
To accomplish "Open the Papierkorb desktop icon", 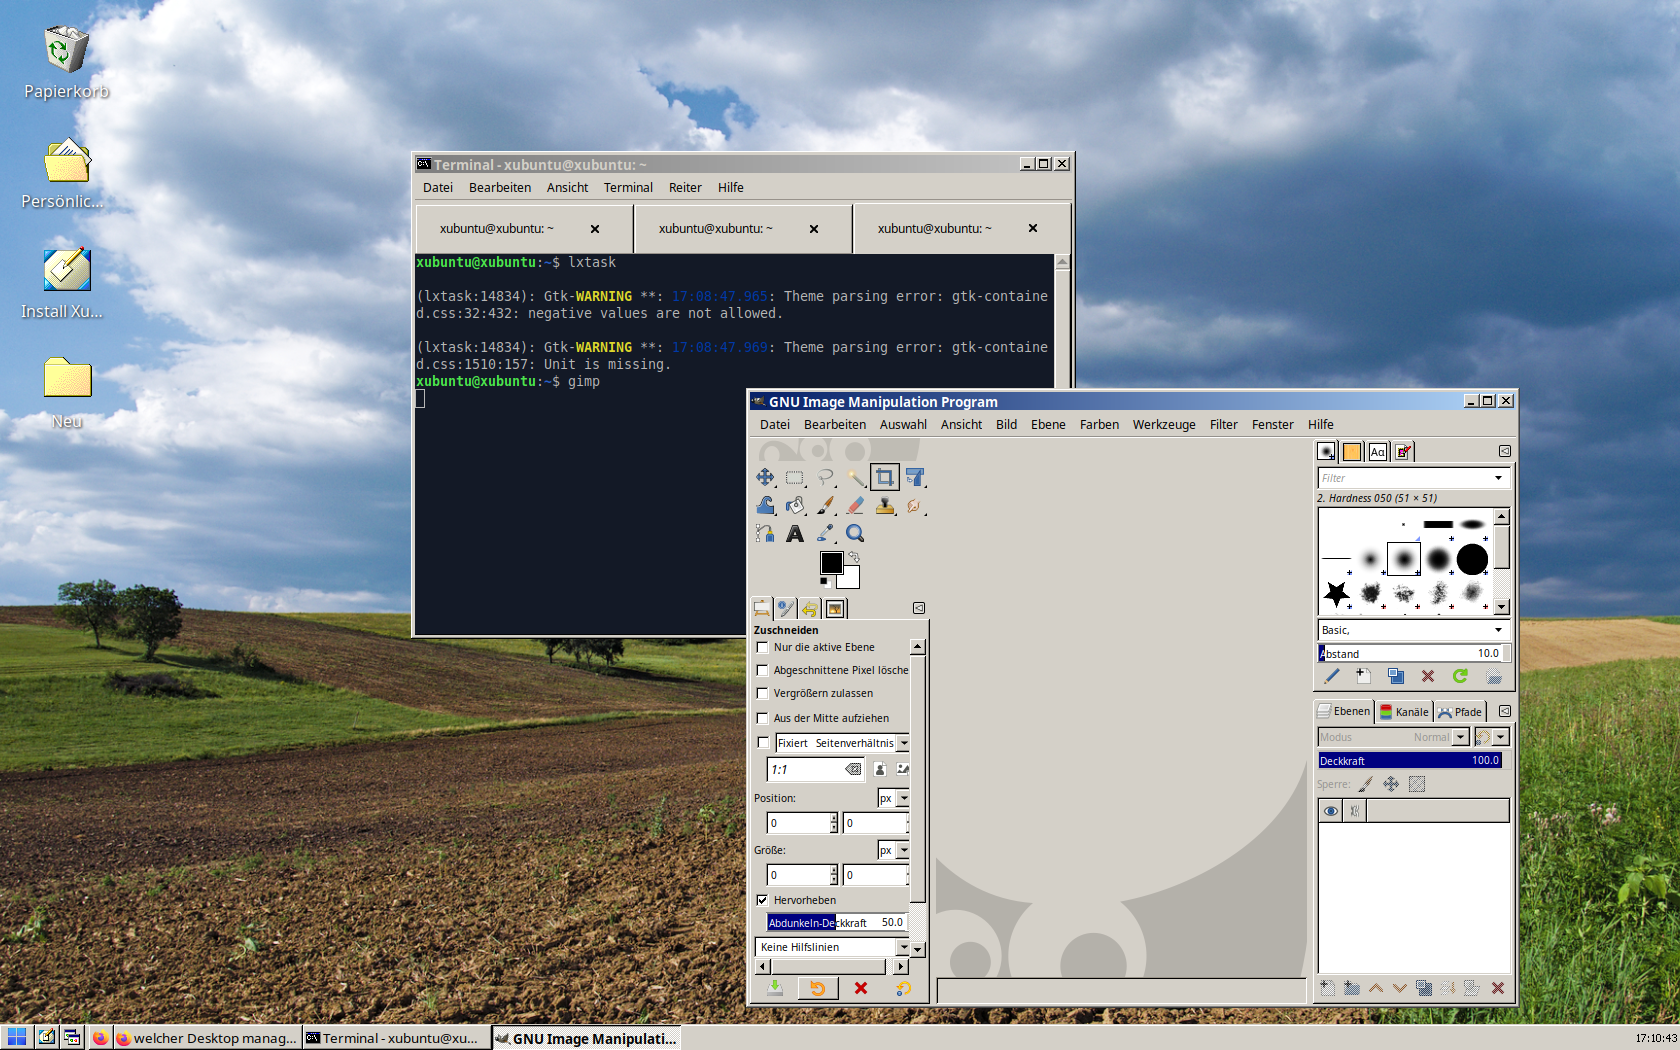I will pos(66,62).
